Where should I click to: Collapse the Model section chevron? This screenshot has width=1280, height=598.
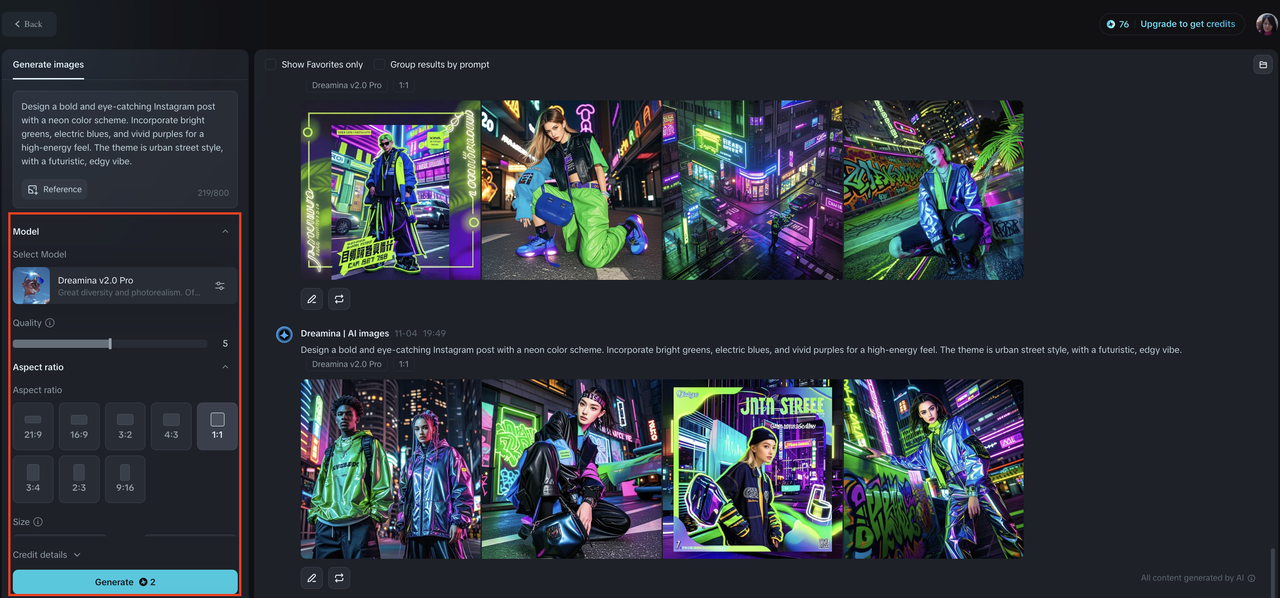pyautogui.click(x=225, y=231)
